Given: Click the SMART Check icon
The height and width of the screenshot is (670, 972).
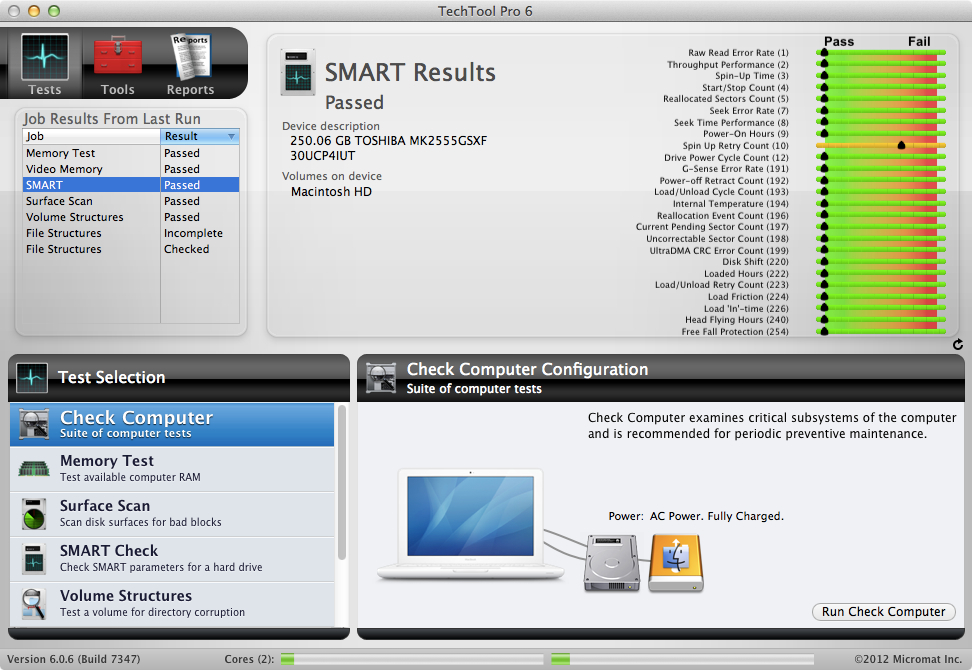Looking at the screenshot, I should 34,559.
